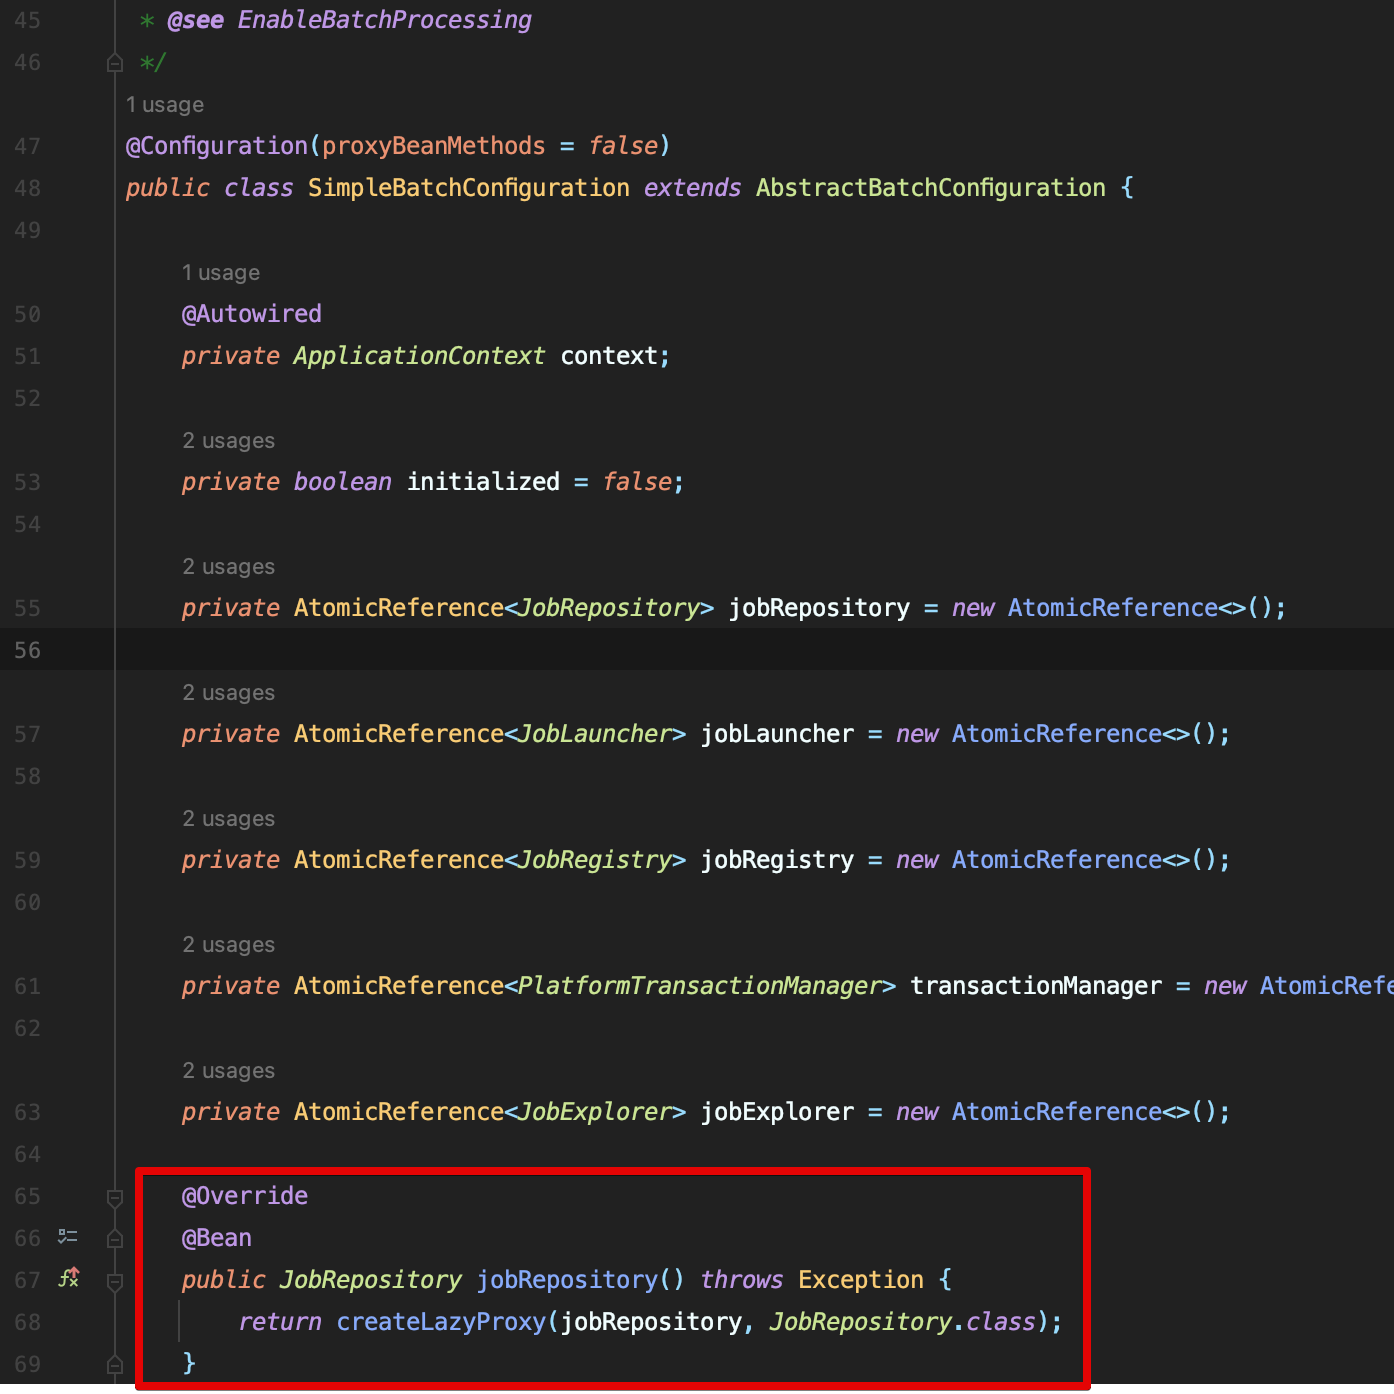Image resolution: width=1394 pixels, height=1394 pixels.
Task: Click JobRepository.class argument on line 68
Action: (903, 1322)
